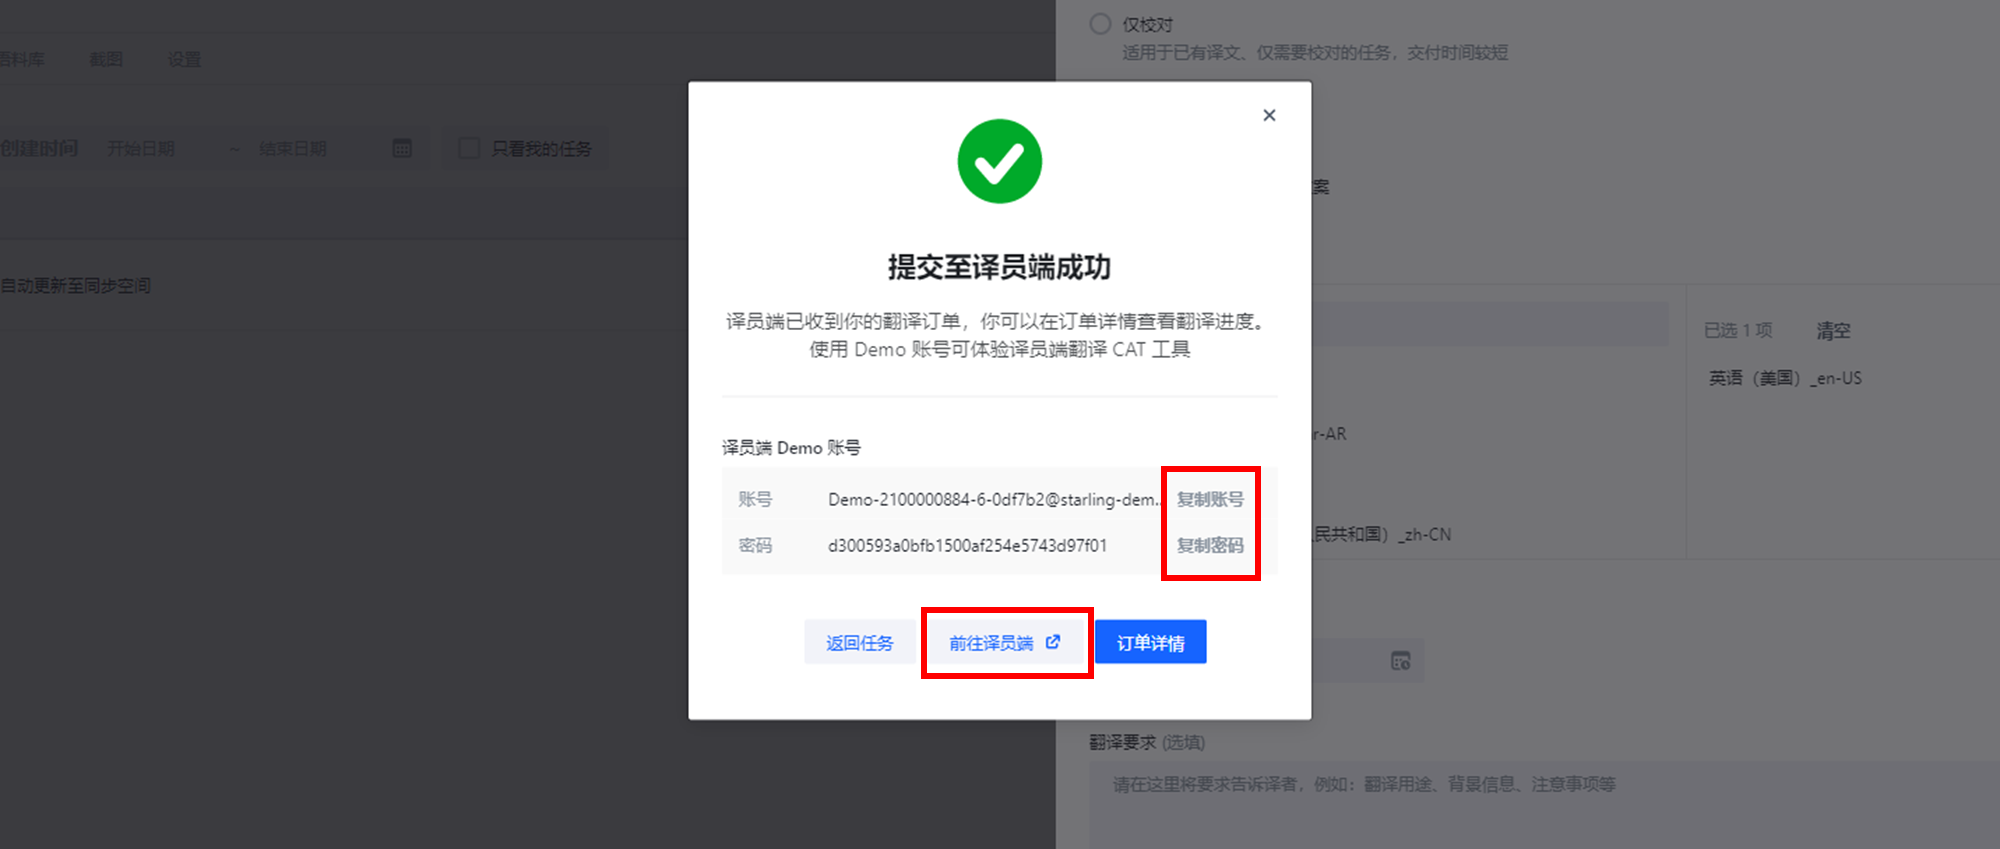The height and width of the screenshot is (849, 2000).
Task: Select the 仅校对 radio option
Action: click(1100, 24)
